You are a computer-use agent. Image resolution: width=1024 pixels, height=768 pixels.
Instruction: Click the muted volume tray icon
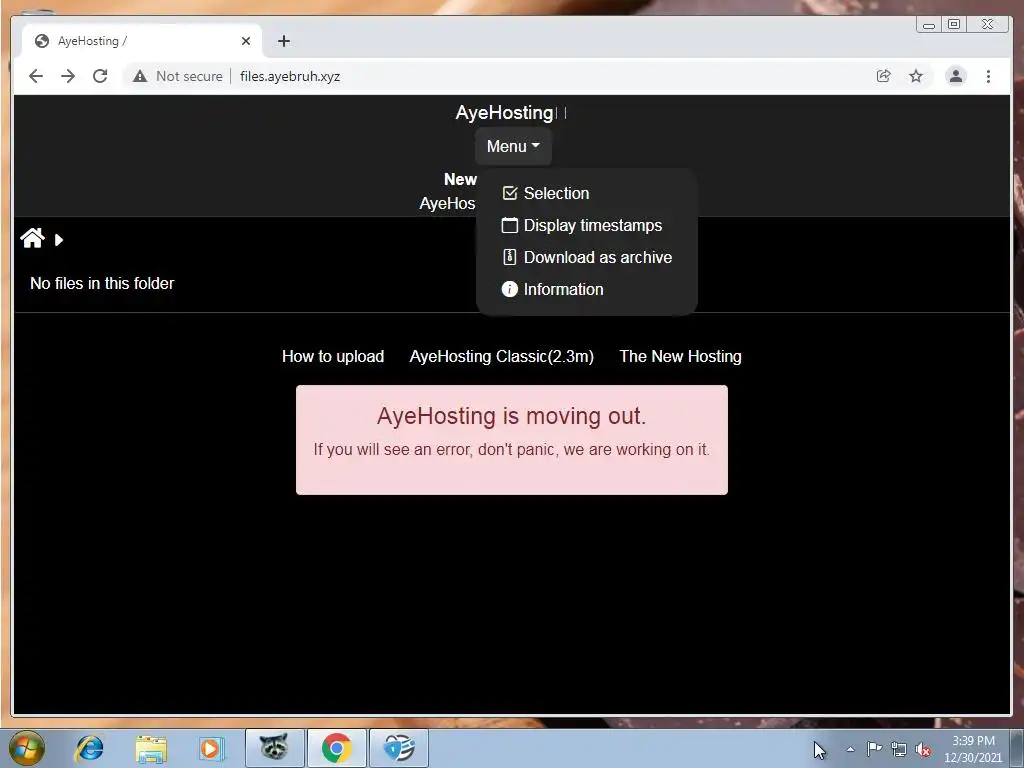coord(923,750)
